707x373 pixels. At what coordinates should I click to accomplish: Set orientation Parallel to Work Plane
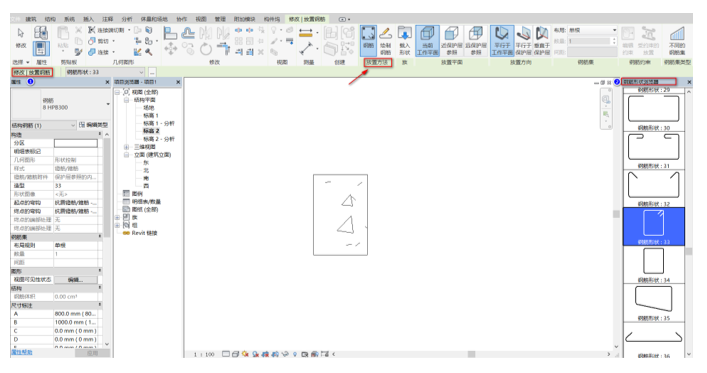click(x=502, y=41)
